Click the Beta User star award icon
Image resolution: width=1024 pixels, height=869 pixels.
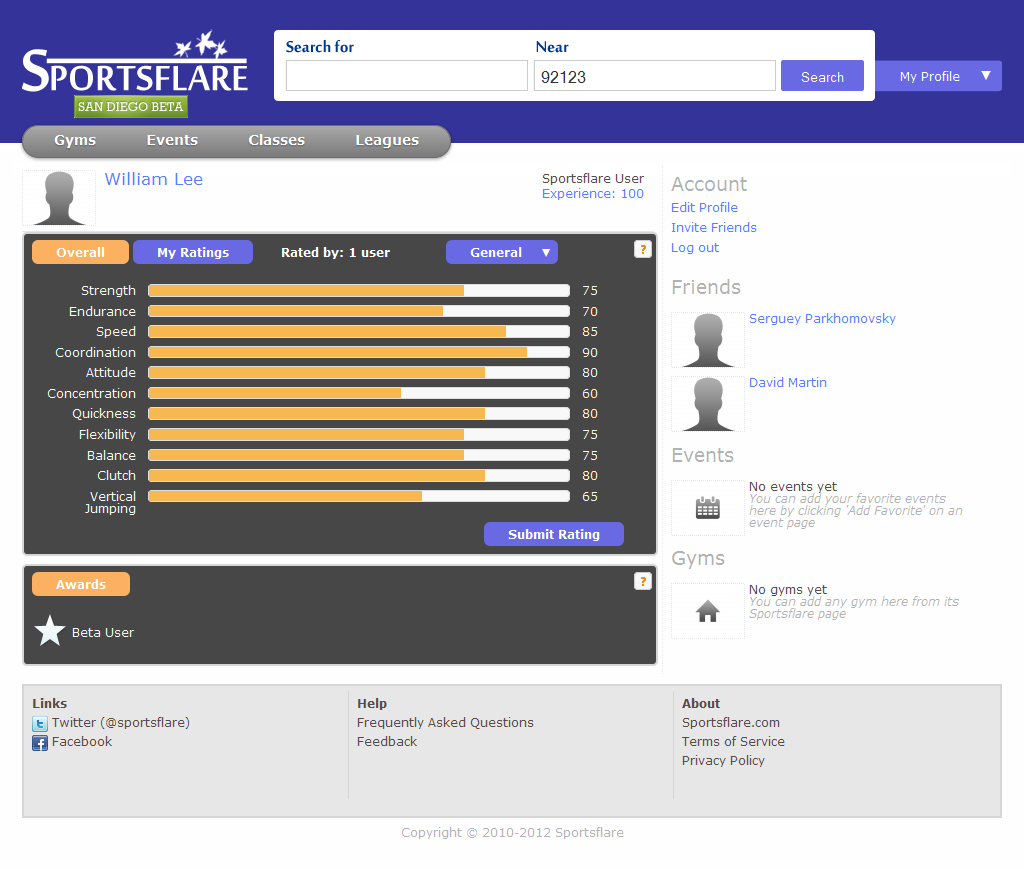[50, 631]
